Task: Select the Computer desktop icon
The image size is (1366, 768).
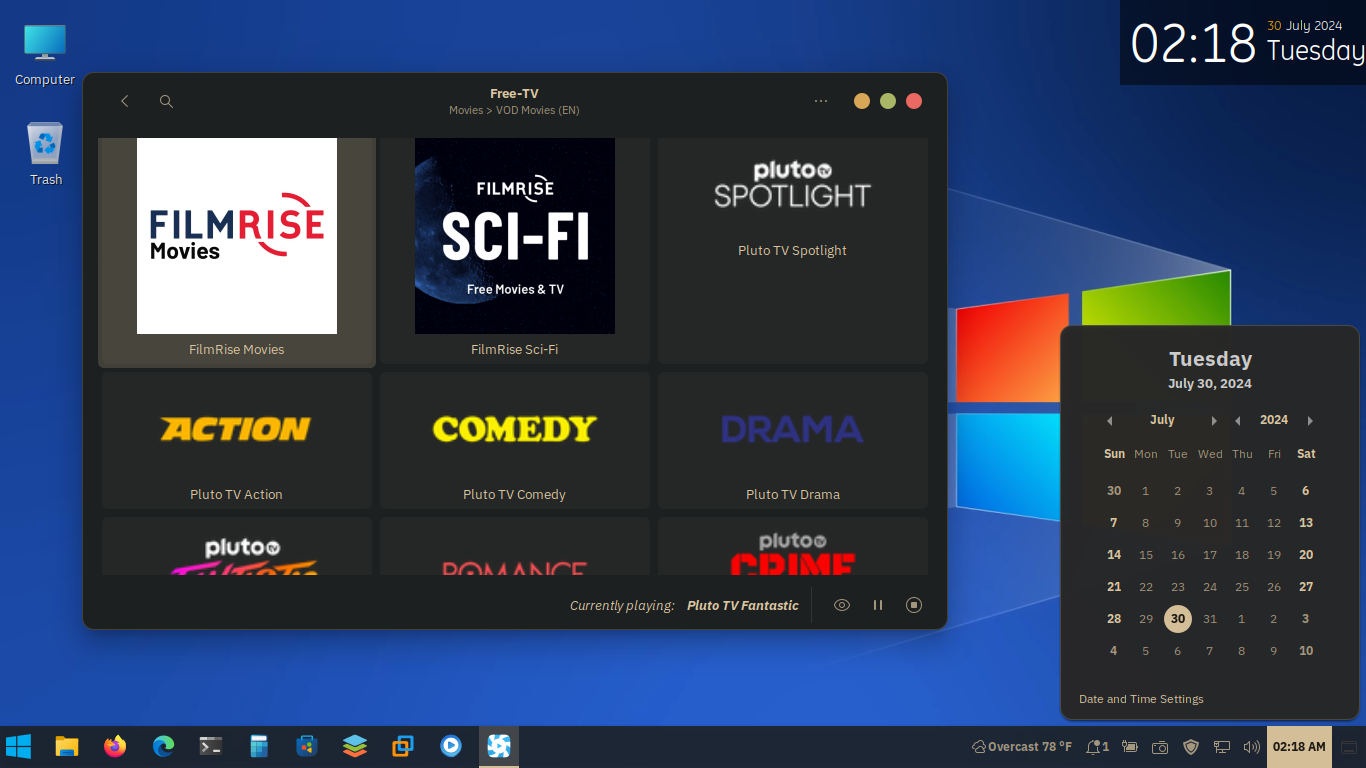Action: 45,54
